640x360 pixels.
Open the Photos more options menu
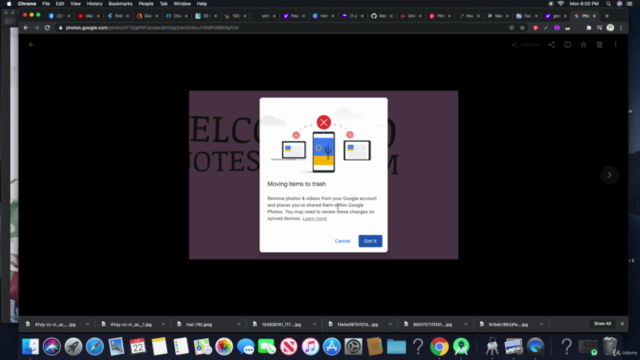616,44
